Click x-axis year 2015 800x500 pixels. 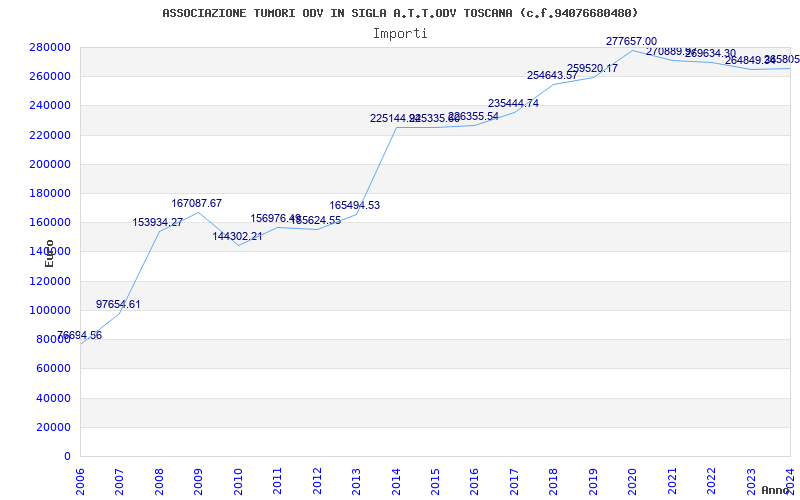pyautogui.click(x=435, y=482)
